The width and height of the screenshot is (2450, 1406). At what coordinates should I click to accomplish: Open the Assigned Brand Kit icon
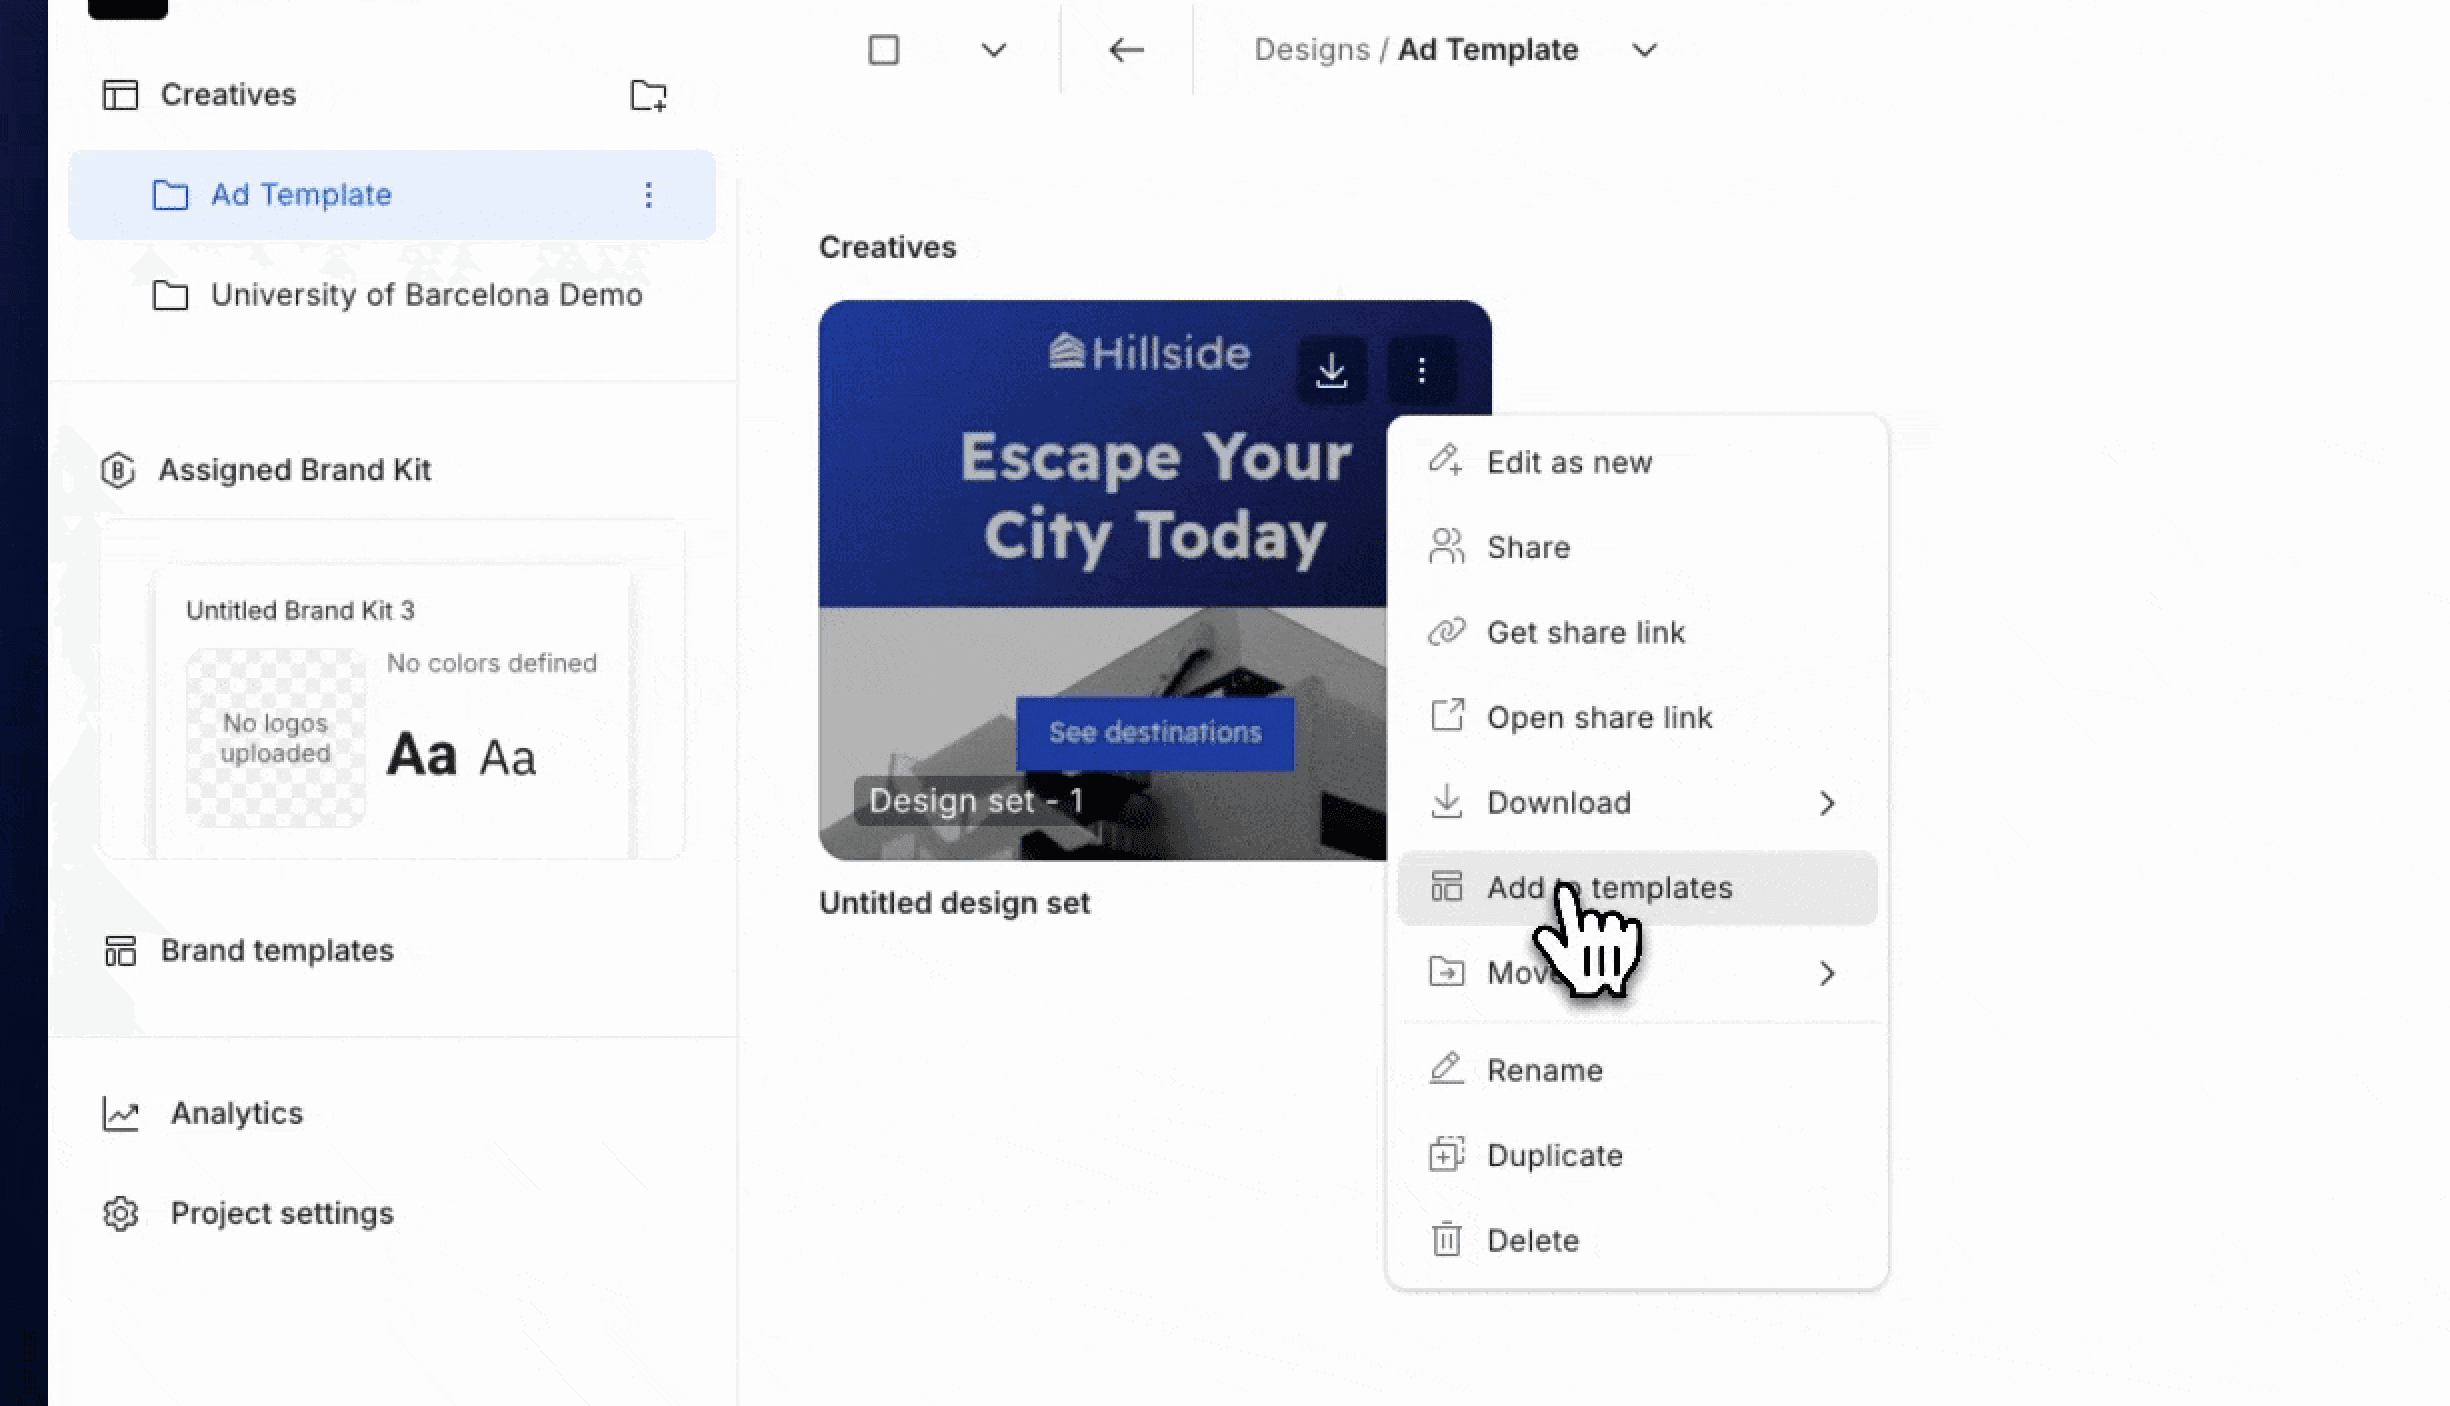point(119,470)
